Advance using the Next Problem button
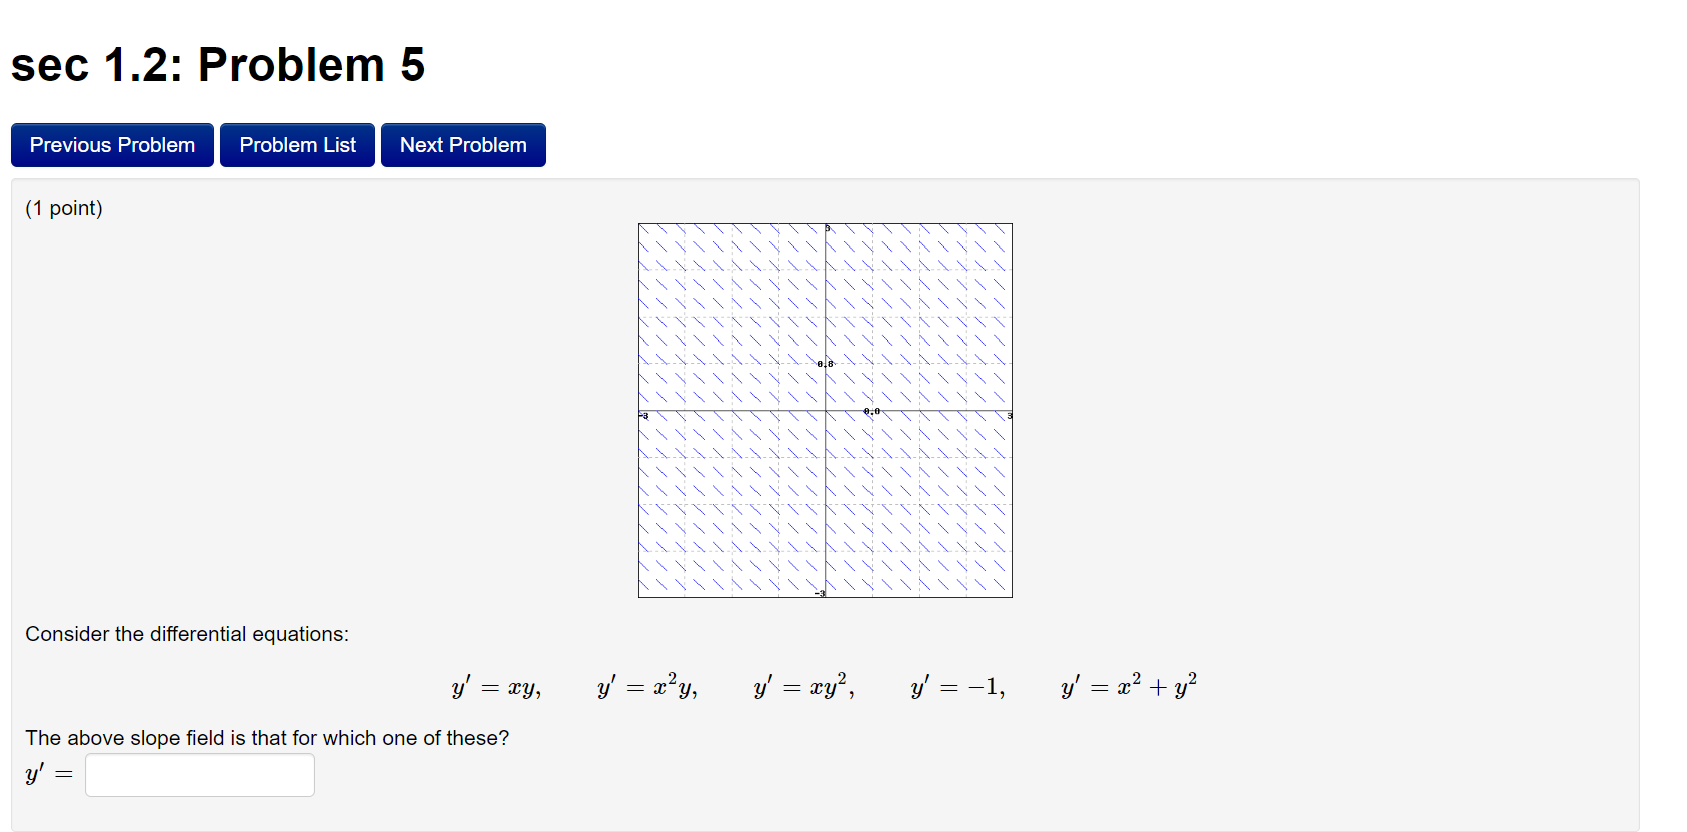Image resolution: width=1687 pixels, height=832 pixels. tap(462, 144)
